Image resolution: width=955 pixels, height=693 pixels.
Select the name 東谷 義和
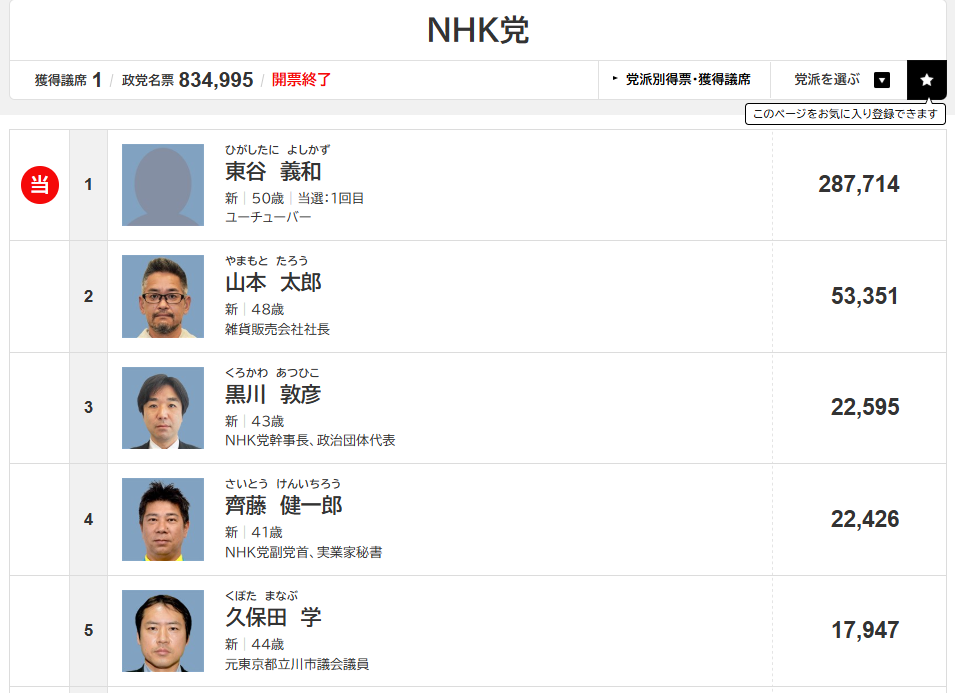(273, 172)
